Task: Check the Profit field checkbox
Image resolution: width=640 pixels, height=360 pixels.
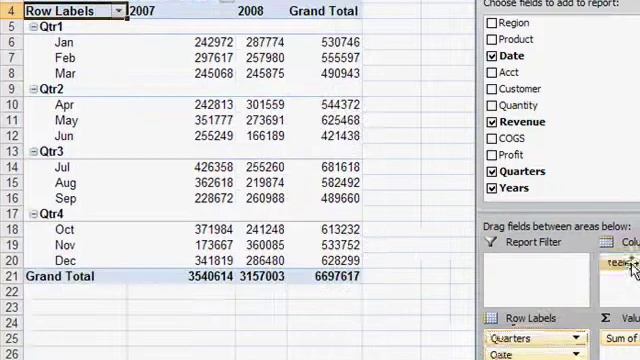Action: pyautogui.click(x=492, y=155)
